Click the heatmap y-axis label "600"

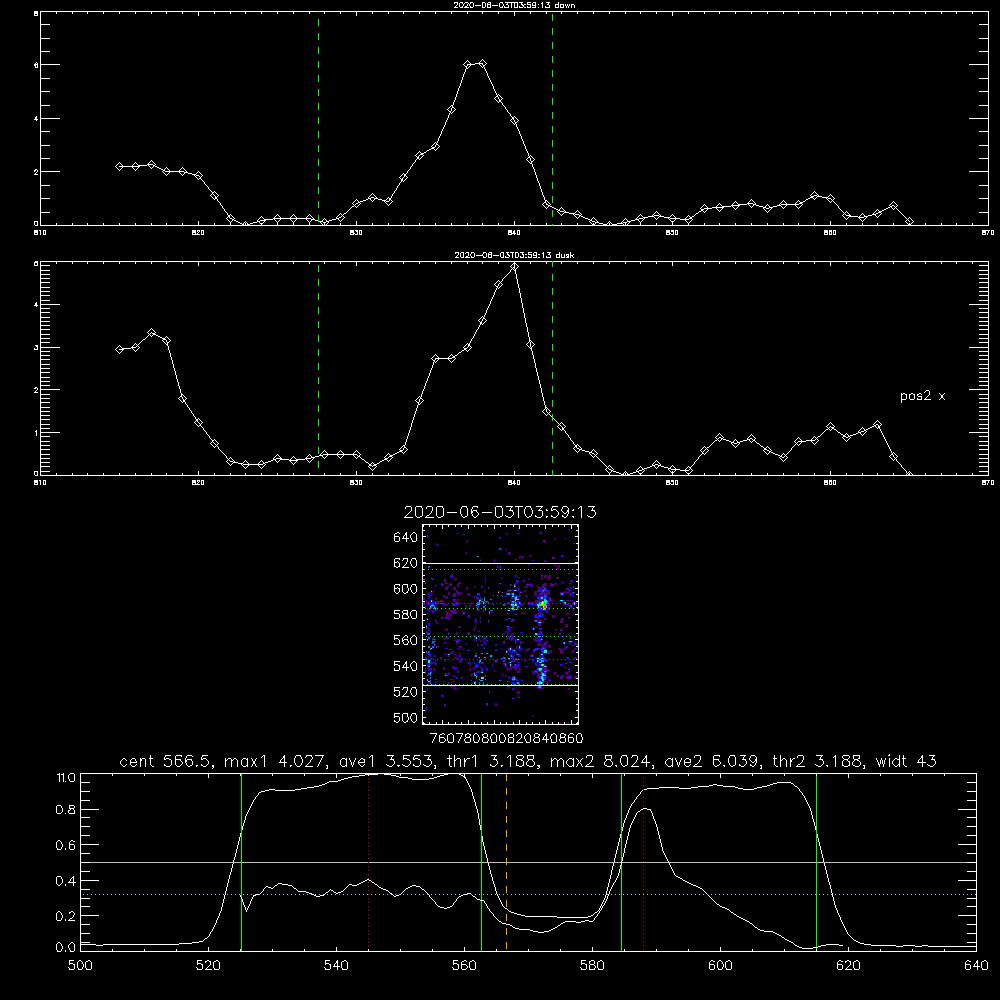[x=406, y=589]
